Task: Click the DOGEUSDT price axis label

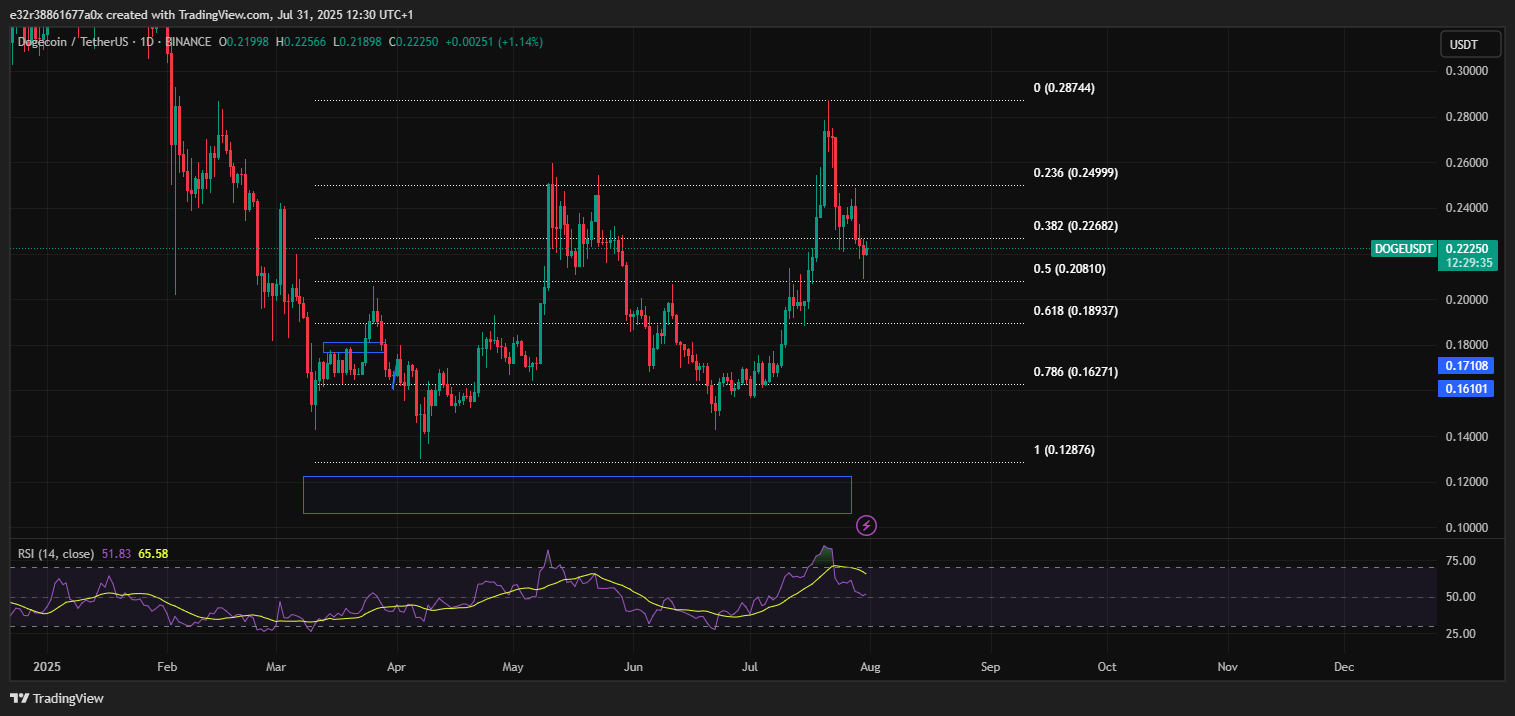Action: (1403, 248)
